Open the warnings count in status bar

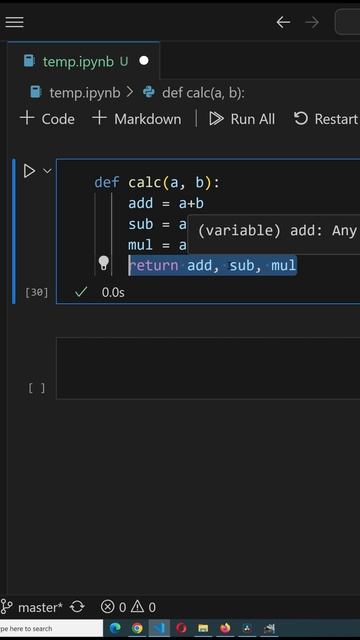click(x=143, y=607)
